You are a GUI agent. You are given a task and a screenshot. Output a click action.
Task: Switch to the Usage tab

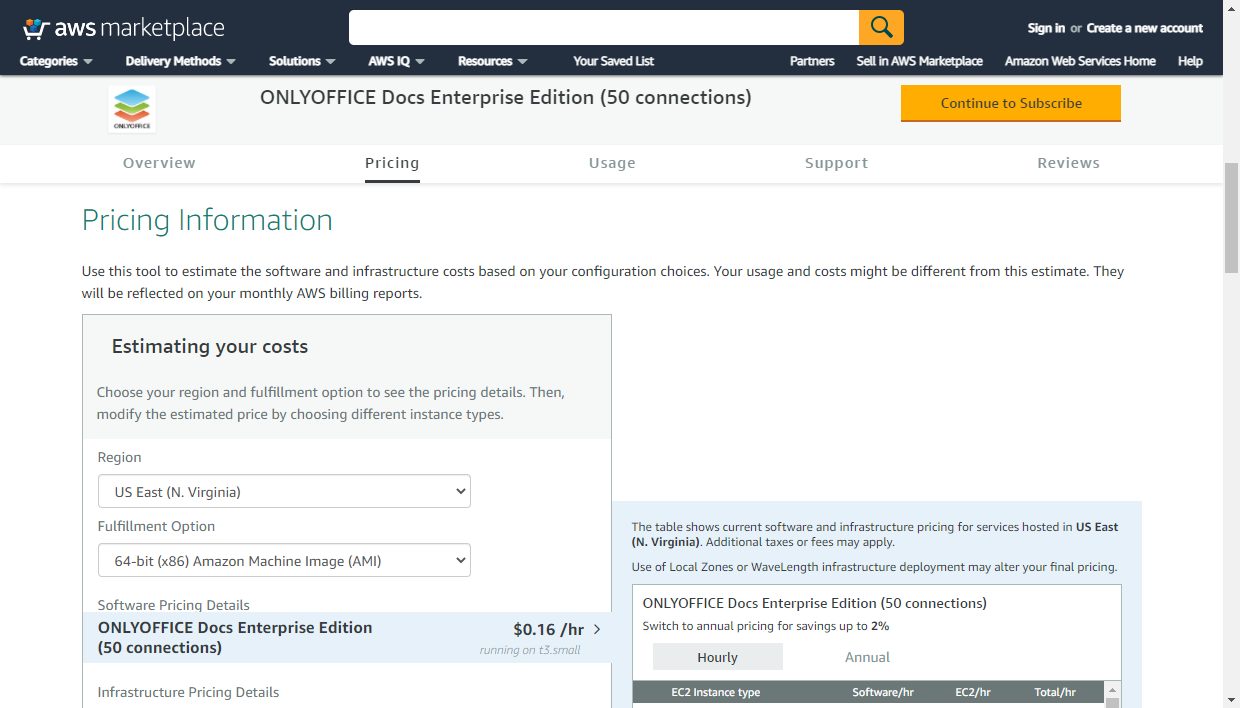tap(612, 163)
